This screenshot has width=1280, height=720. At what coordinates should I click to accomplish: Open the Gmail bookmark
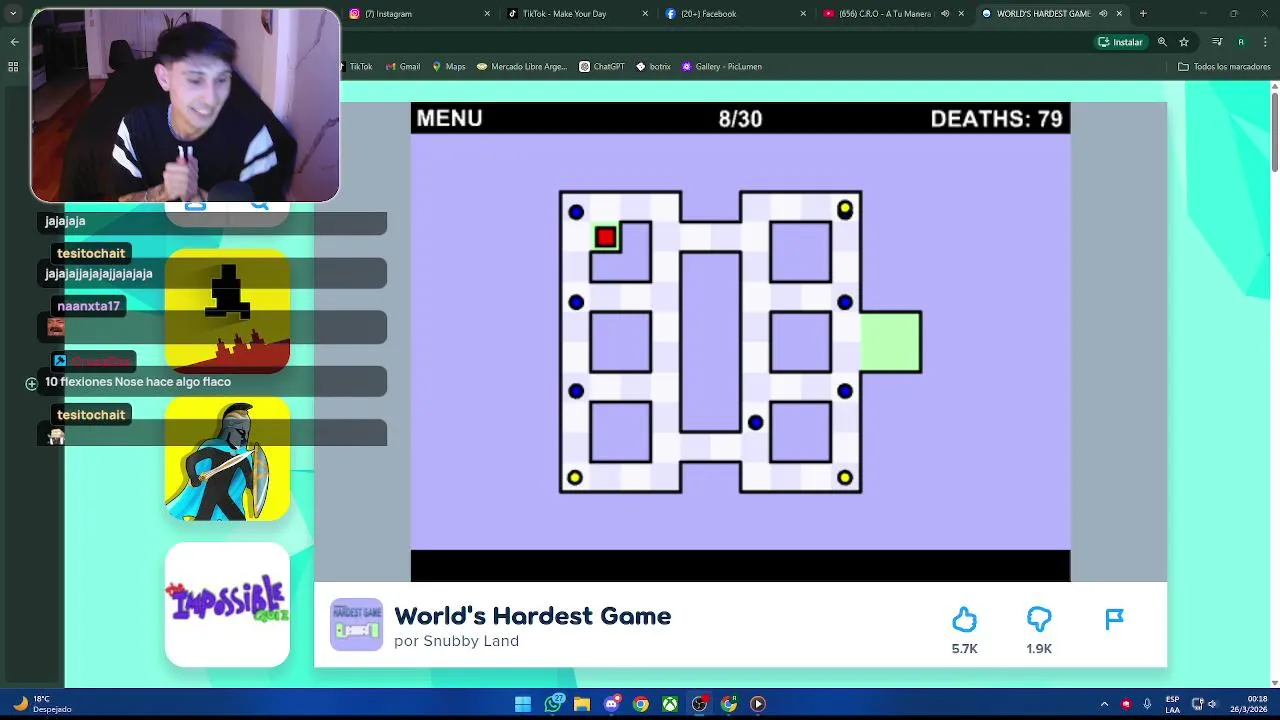(402, 67)
